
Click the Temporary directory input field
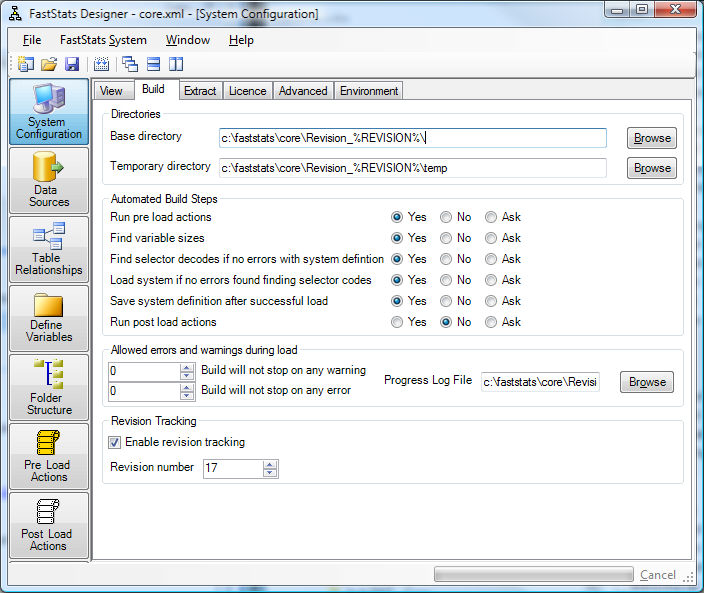point(413,168)
